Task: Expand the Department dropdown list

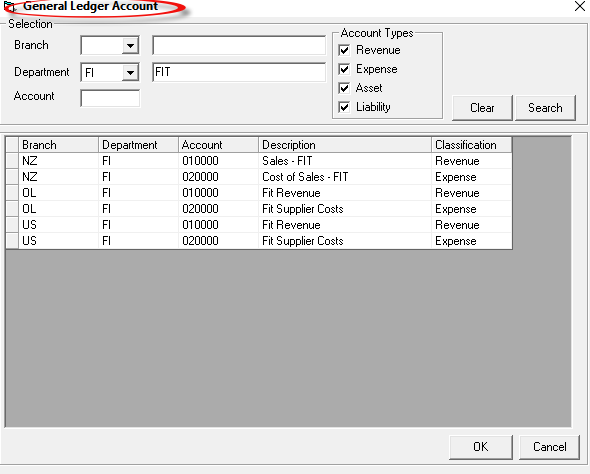Action: [130, 72]
